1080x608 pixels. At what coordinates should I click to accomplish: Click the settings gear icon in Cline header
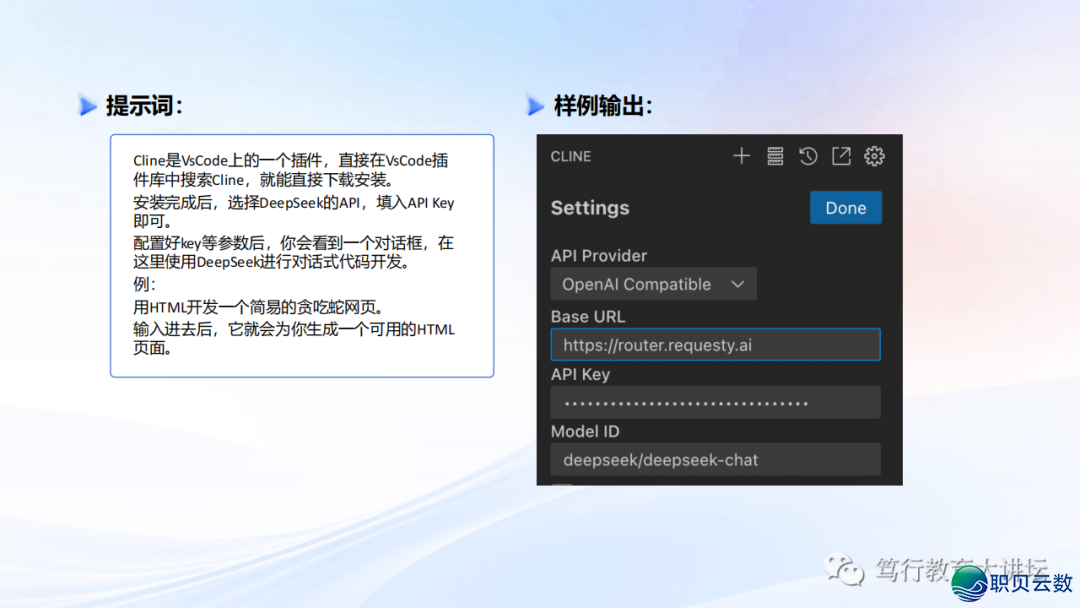click(x=874, y=156)
